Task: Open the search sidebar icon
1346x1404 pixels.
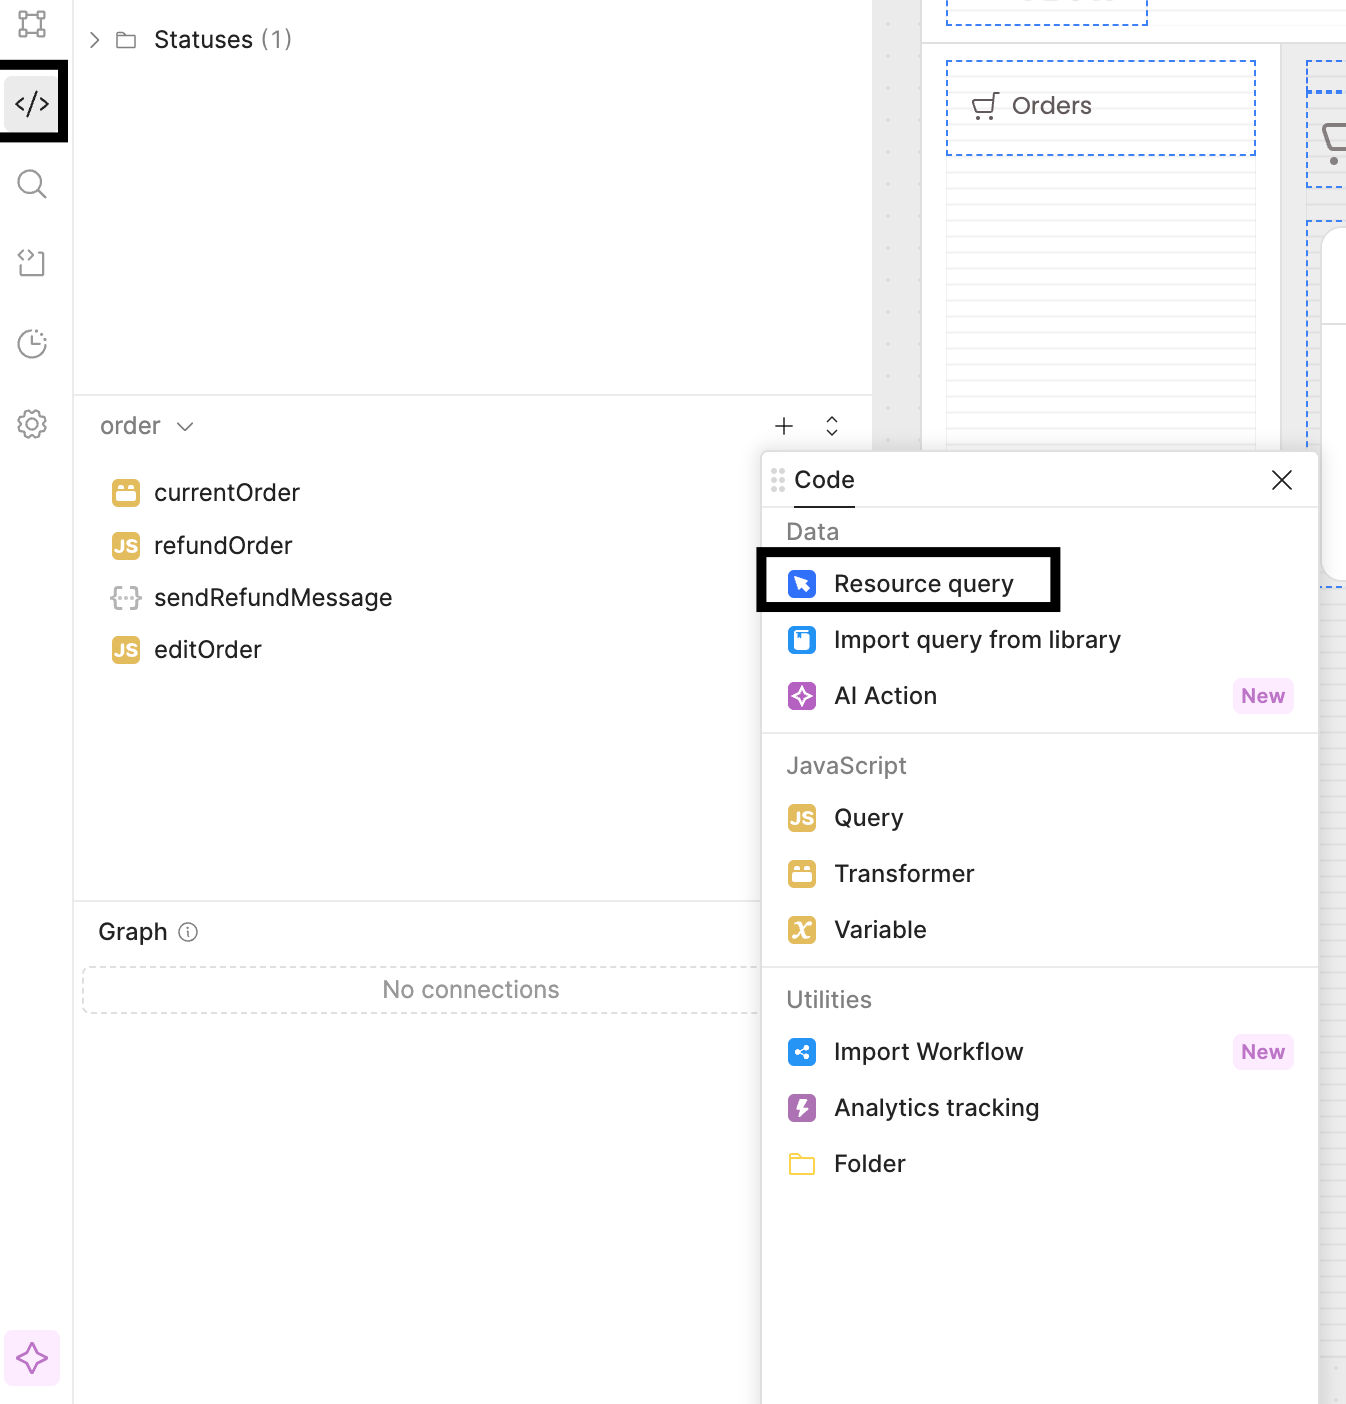Action: [32, 184]
